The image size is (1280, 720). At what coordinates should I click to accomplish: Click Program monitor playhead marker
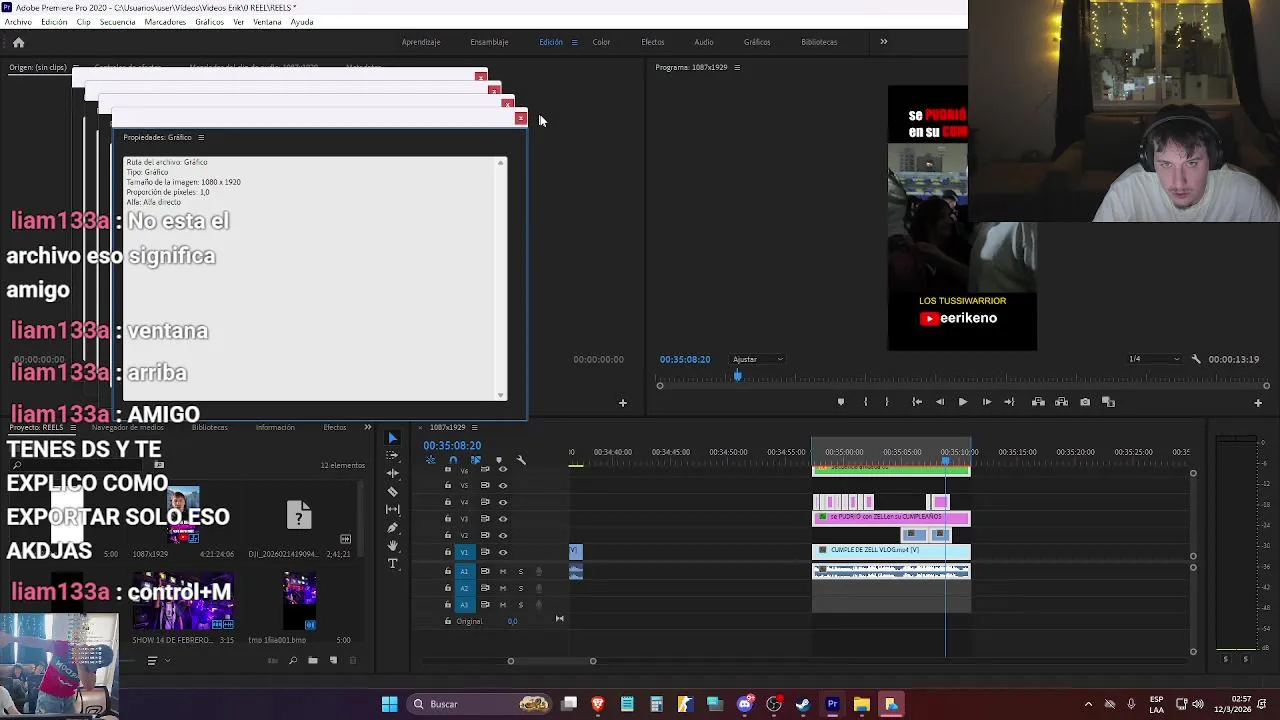coord(738,375)
